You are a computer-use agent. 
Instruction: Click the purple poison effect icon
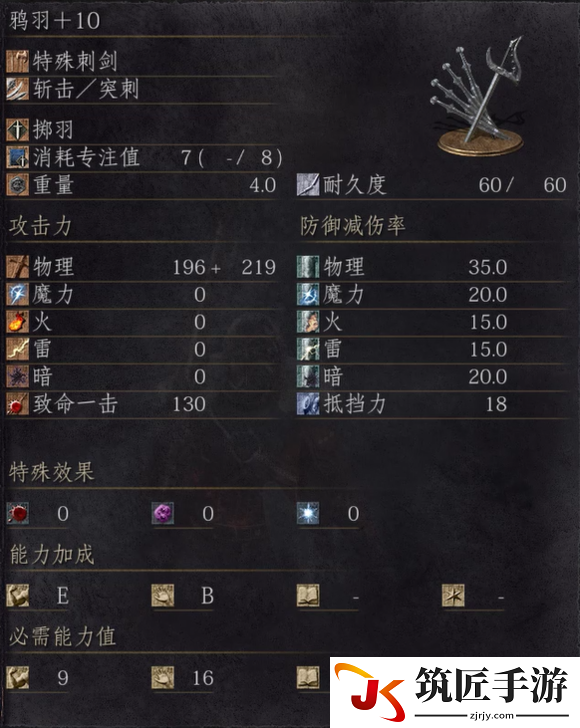(163, 514)
